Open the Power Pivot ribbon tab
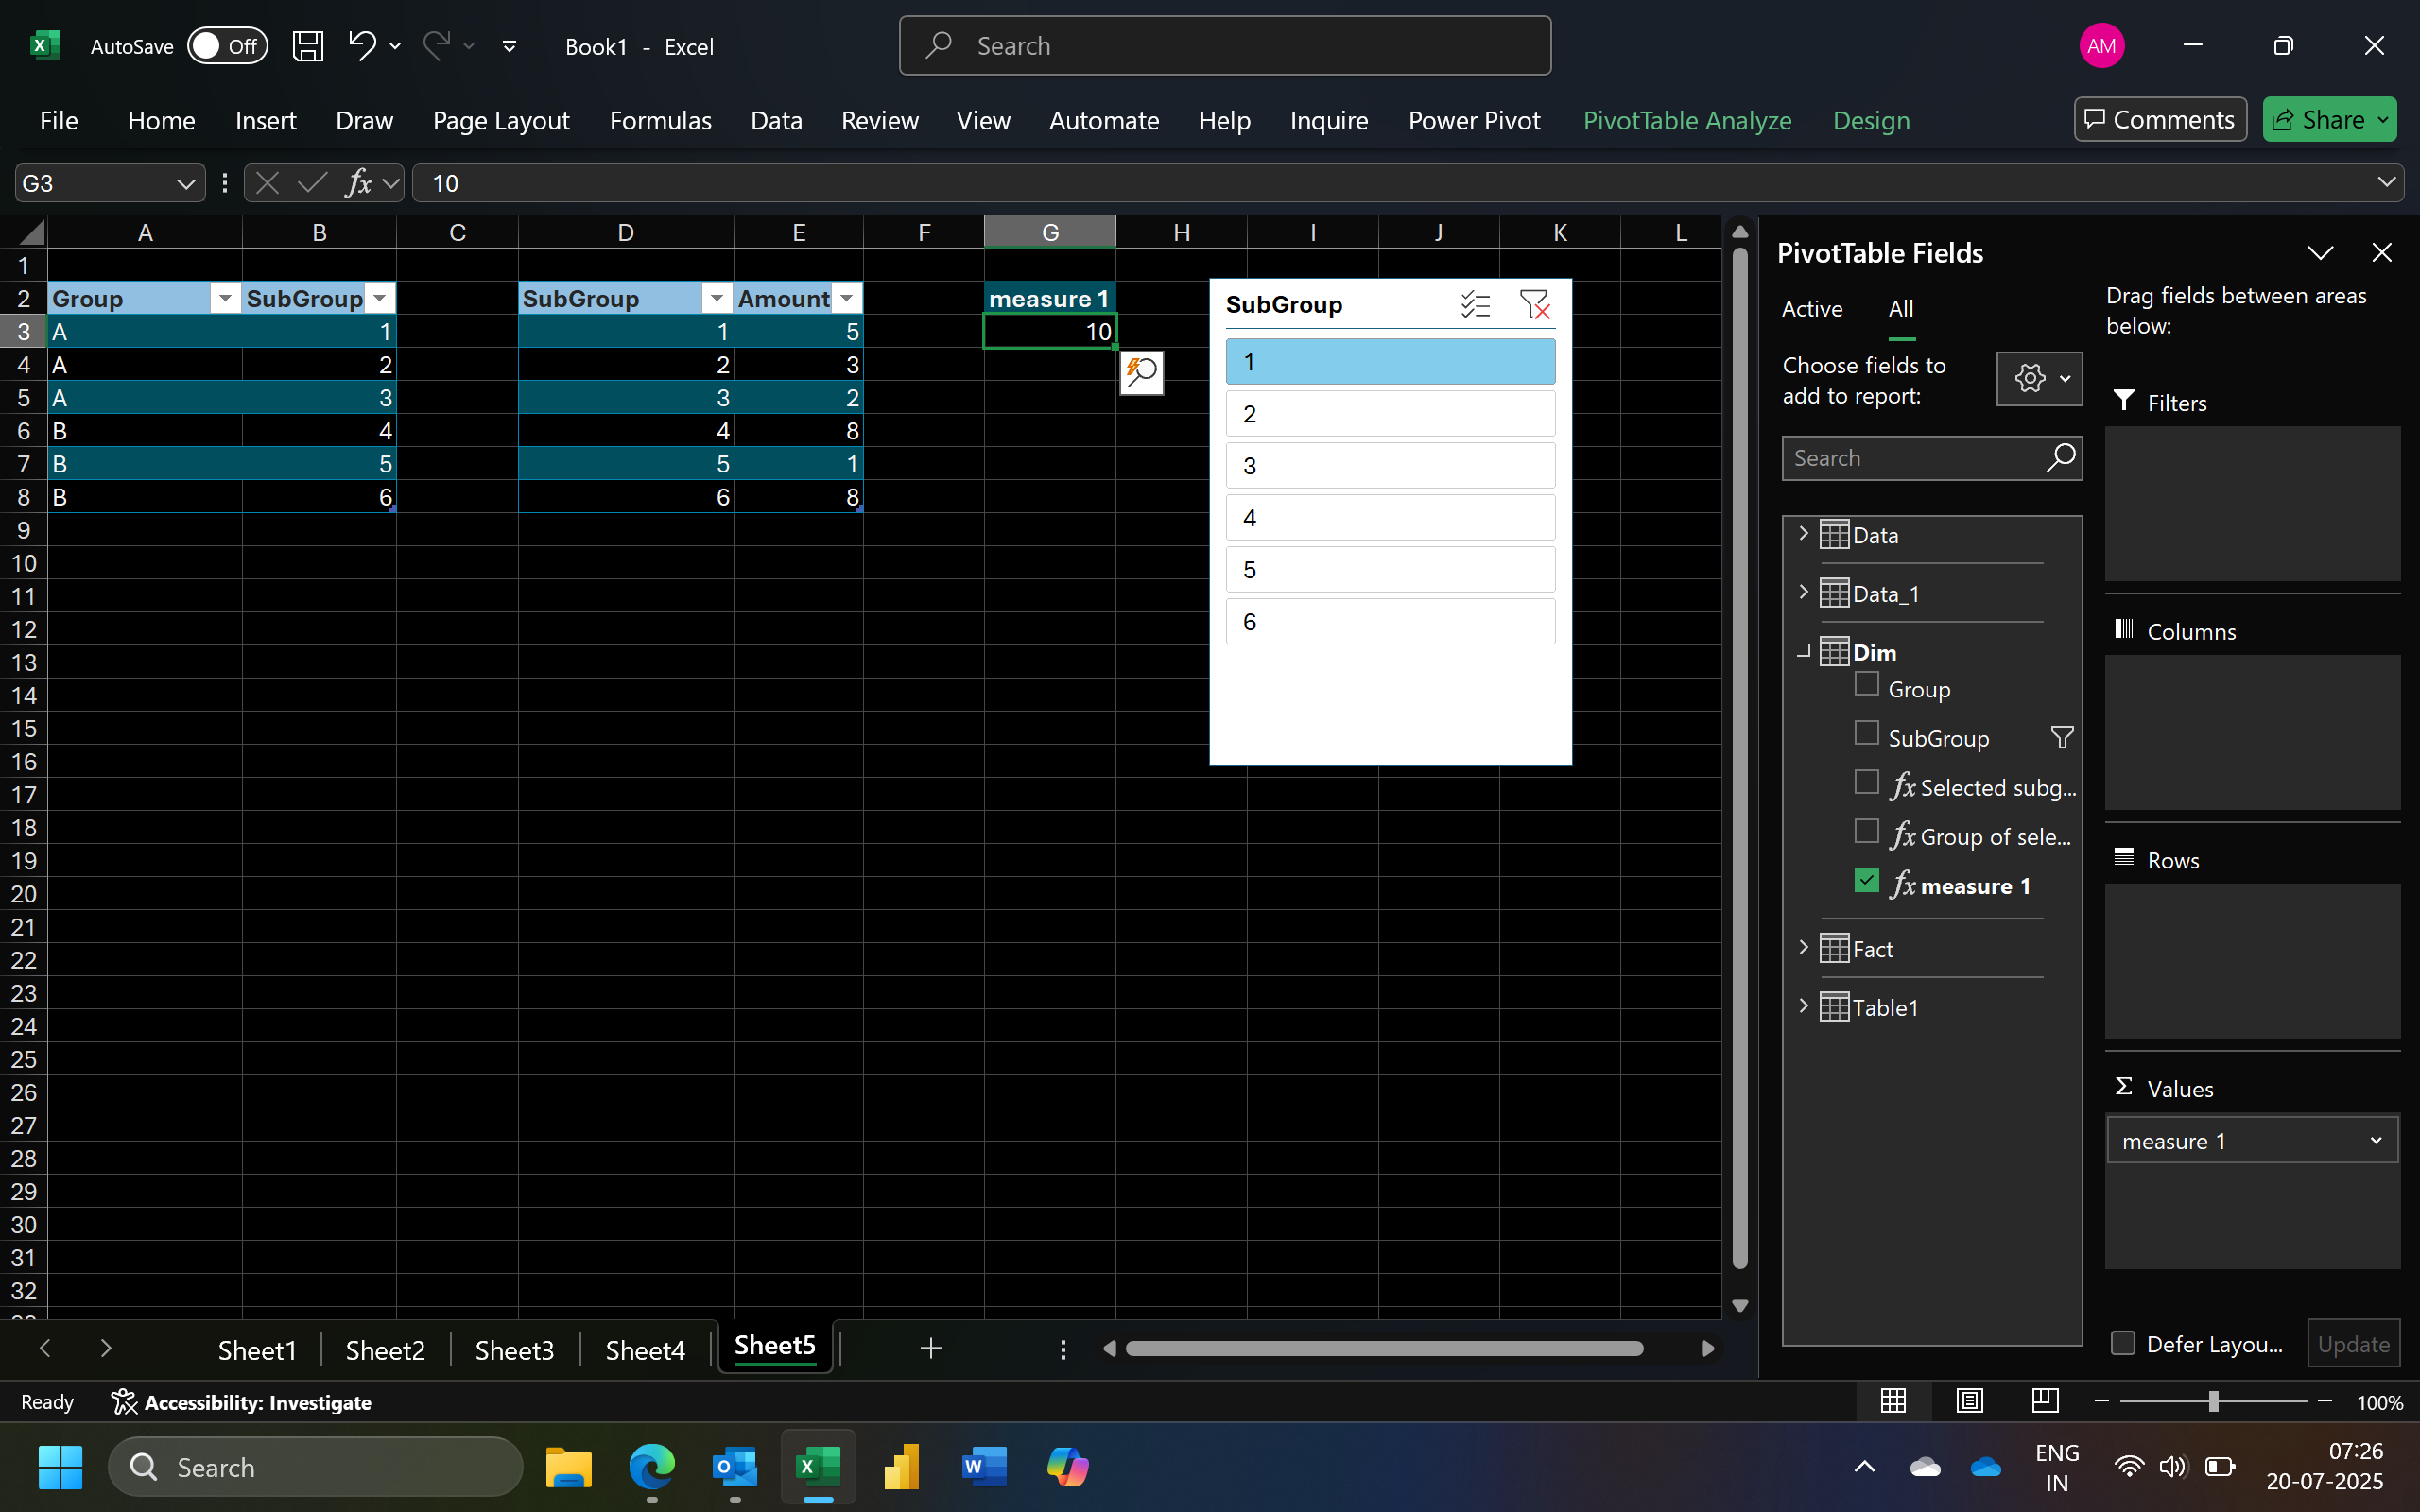Image resolution: width=2420 pixels, height=1512 pixels. tap(1474, 121)
